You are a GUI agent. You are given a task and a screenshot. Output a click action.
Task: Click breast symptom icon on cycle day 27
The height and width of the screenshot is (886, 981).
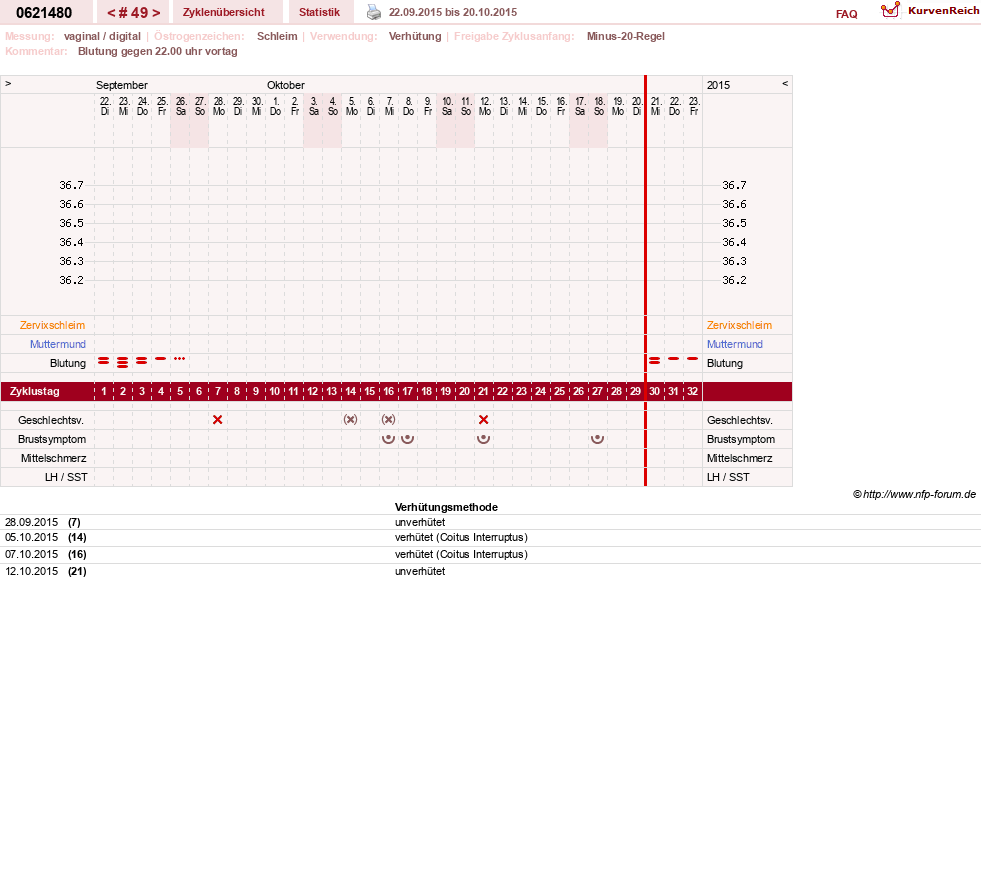[597, 439]
